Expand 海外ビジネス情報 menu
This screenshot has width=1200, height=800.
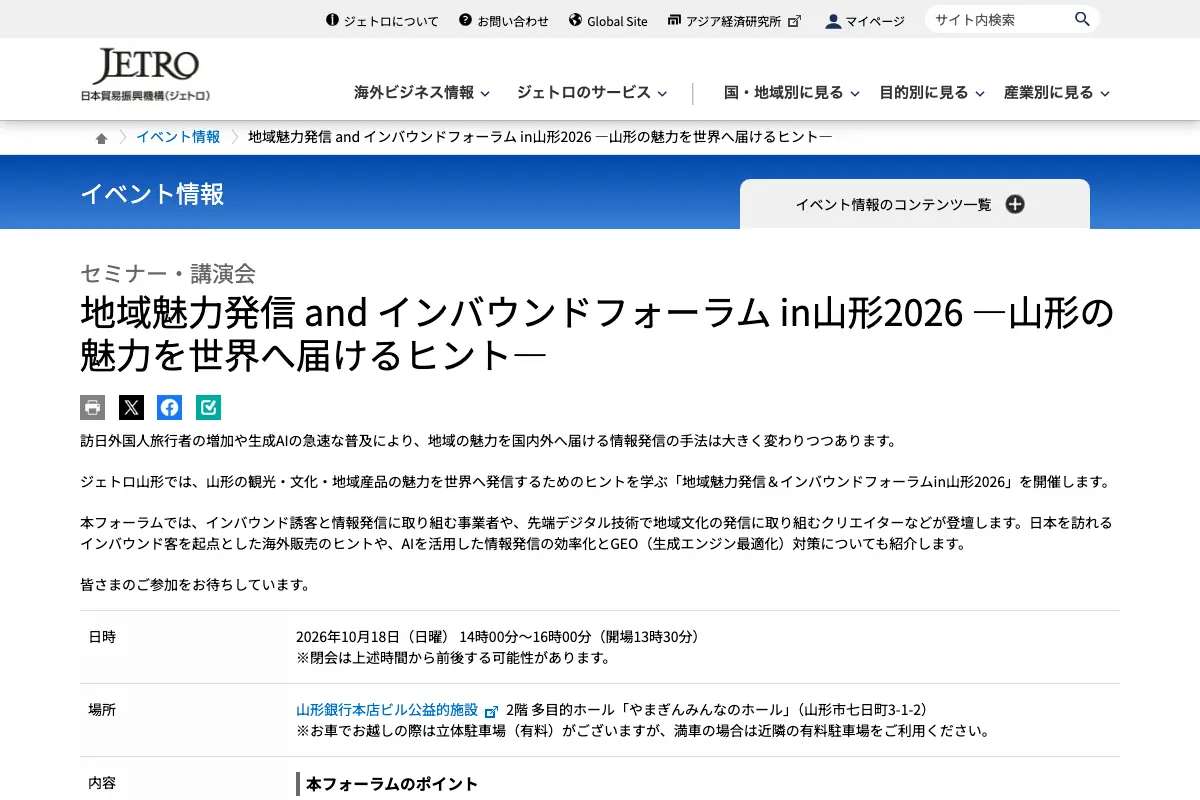point(422,92)
